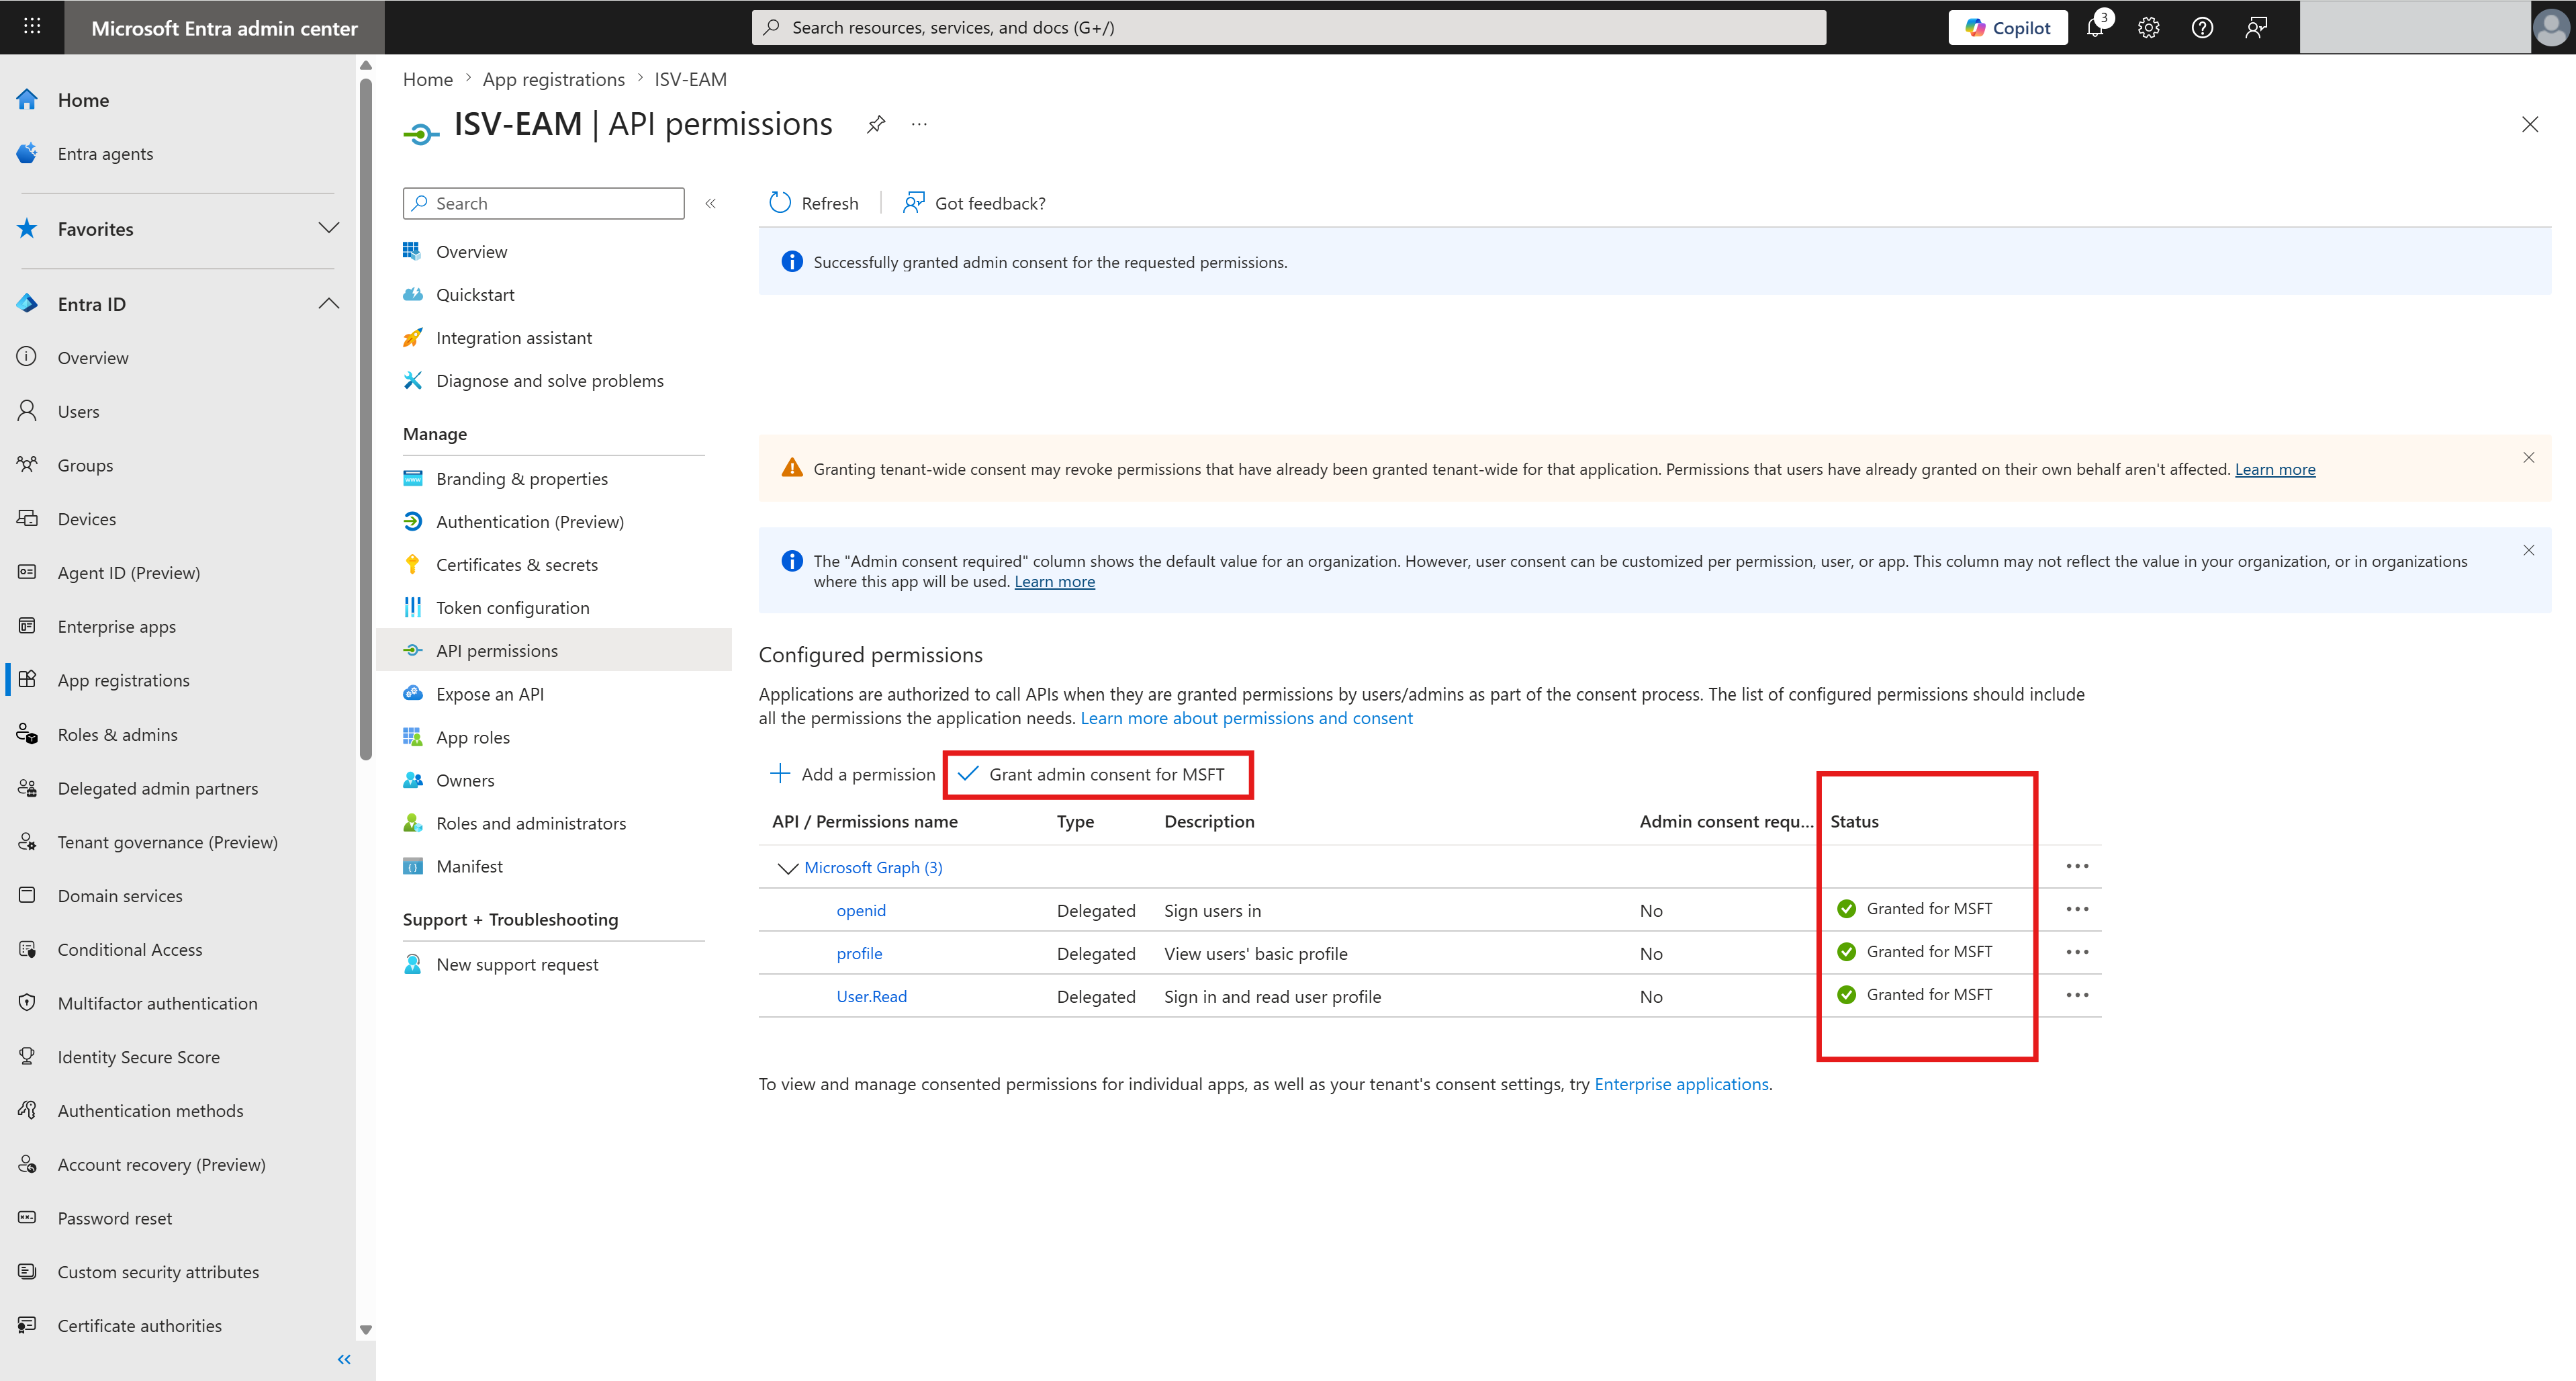
Task: Open the user account avatar
Action: click(2551, 27)
